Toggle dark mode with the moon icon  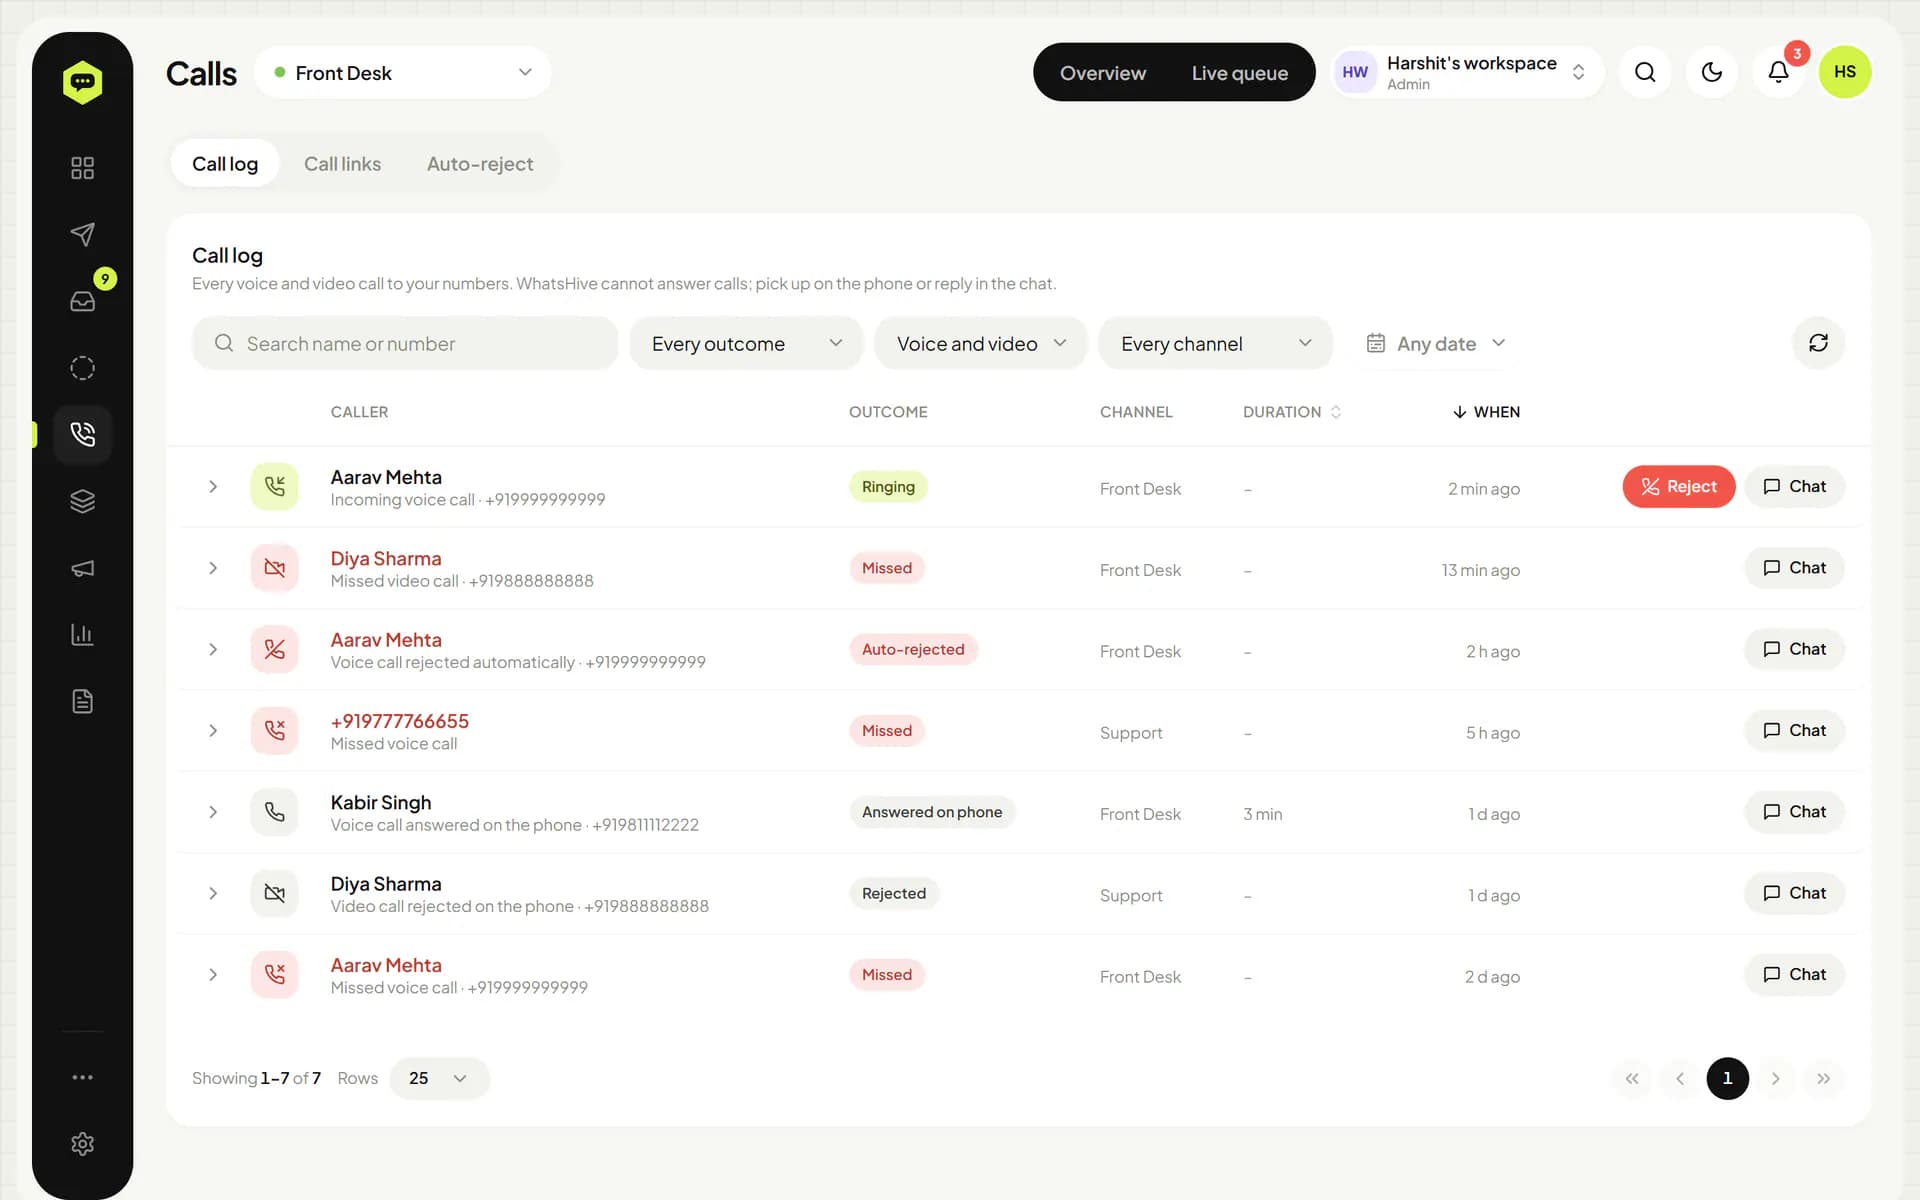[1712, 72]
